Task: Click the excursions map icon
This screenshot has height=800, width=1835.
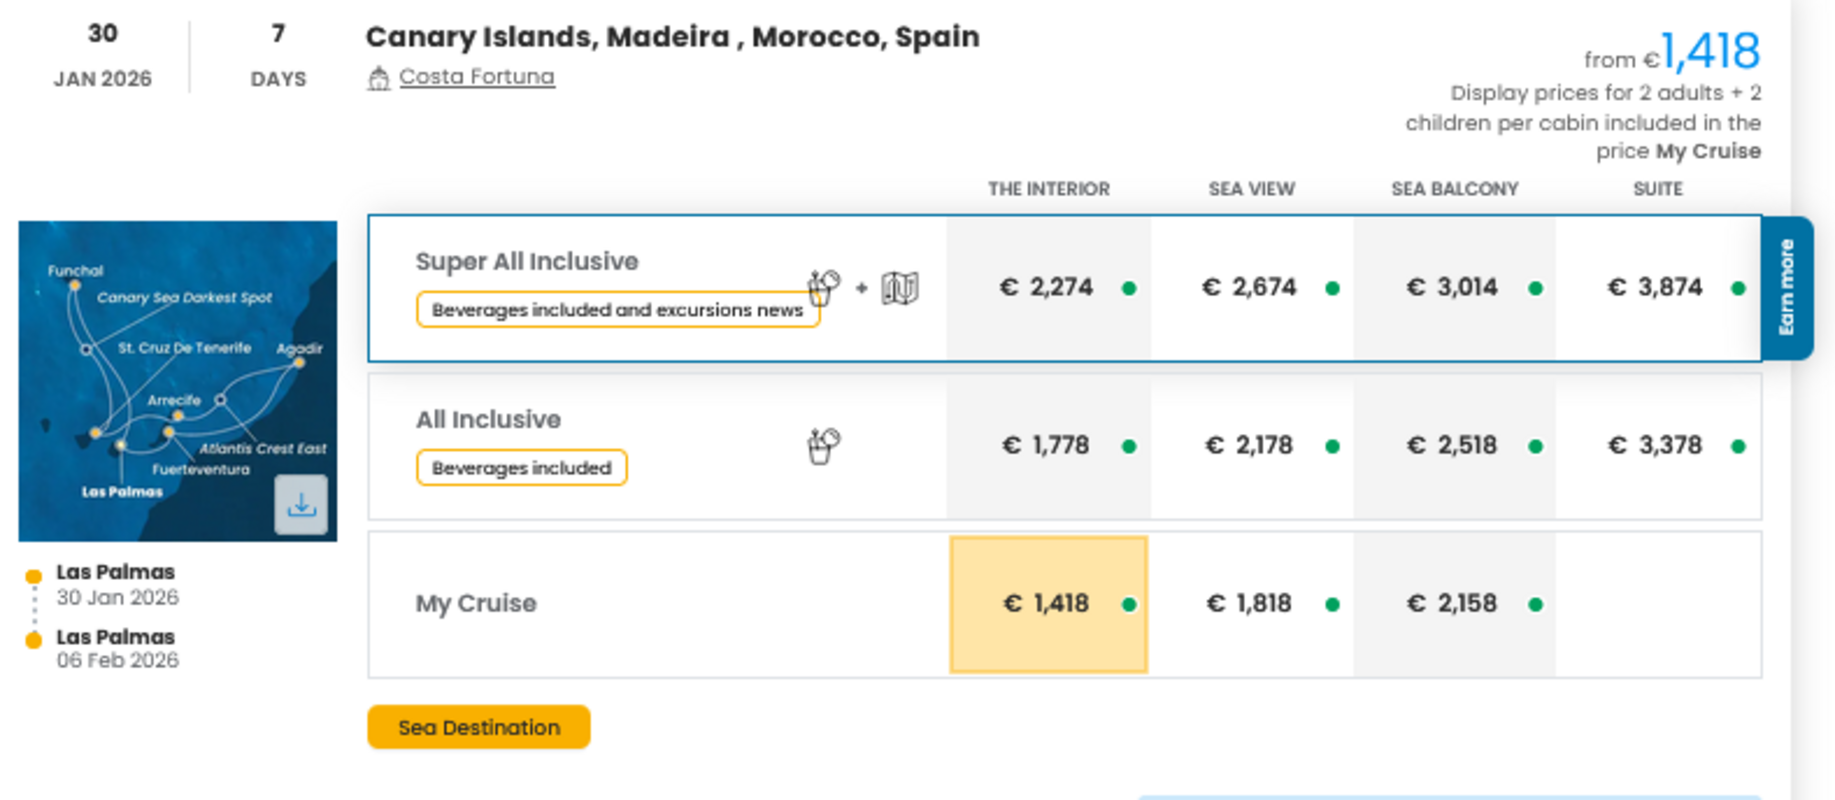Action: pos(900,288)
